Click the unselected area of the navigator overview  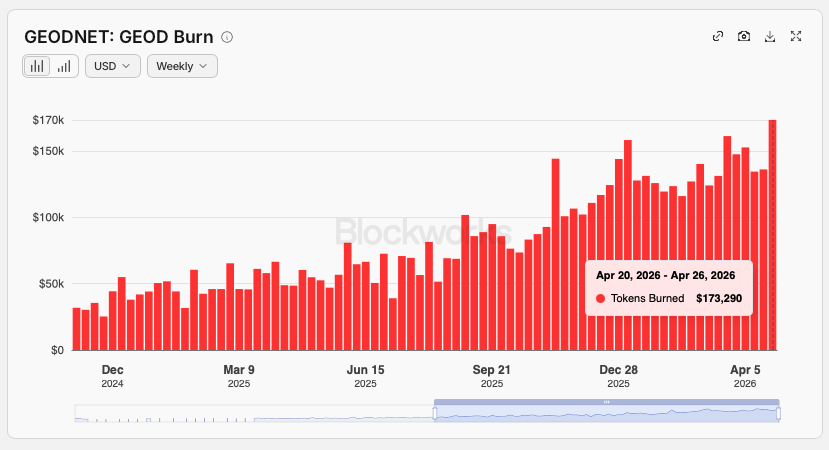pyautogui.click(x=254, y=414)
